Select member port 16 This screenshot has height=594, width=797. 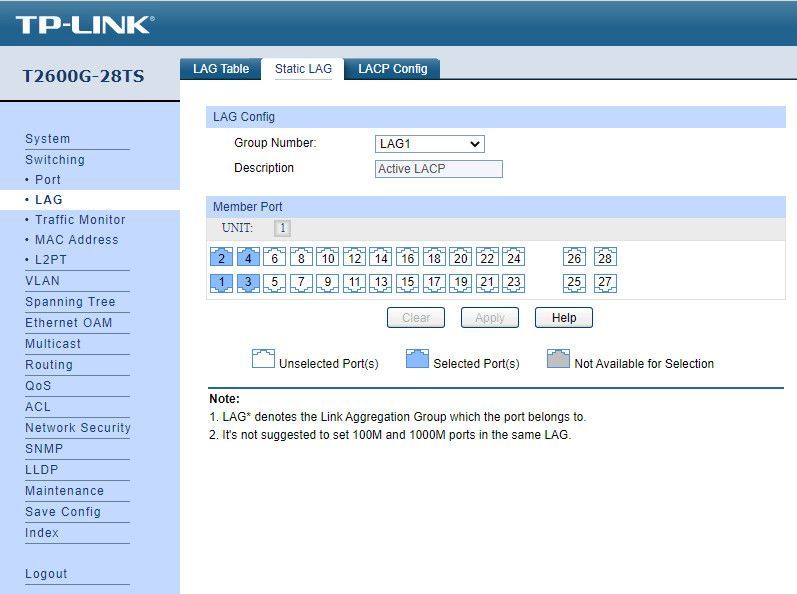click(408, 257)
